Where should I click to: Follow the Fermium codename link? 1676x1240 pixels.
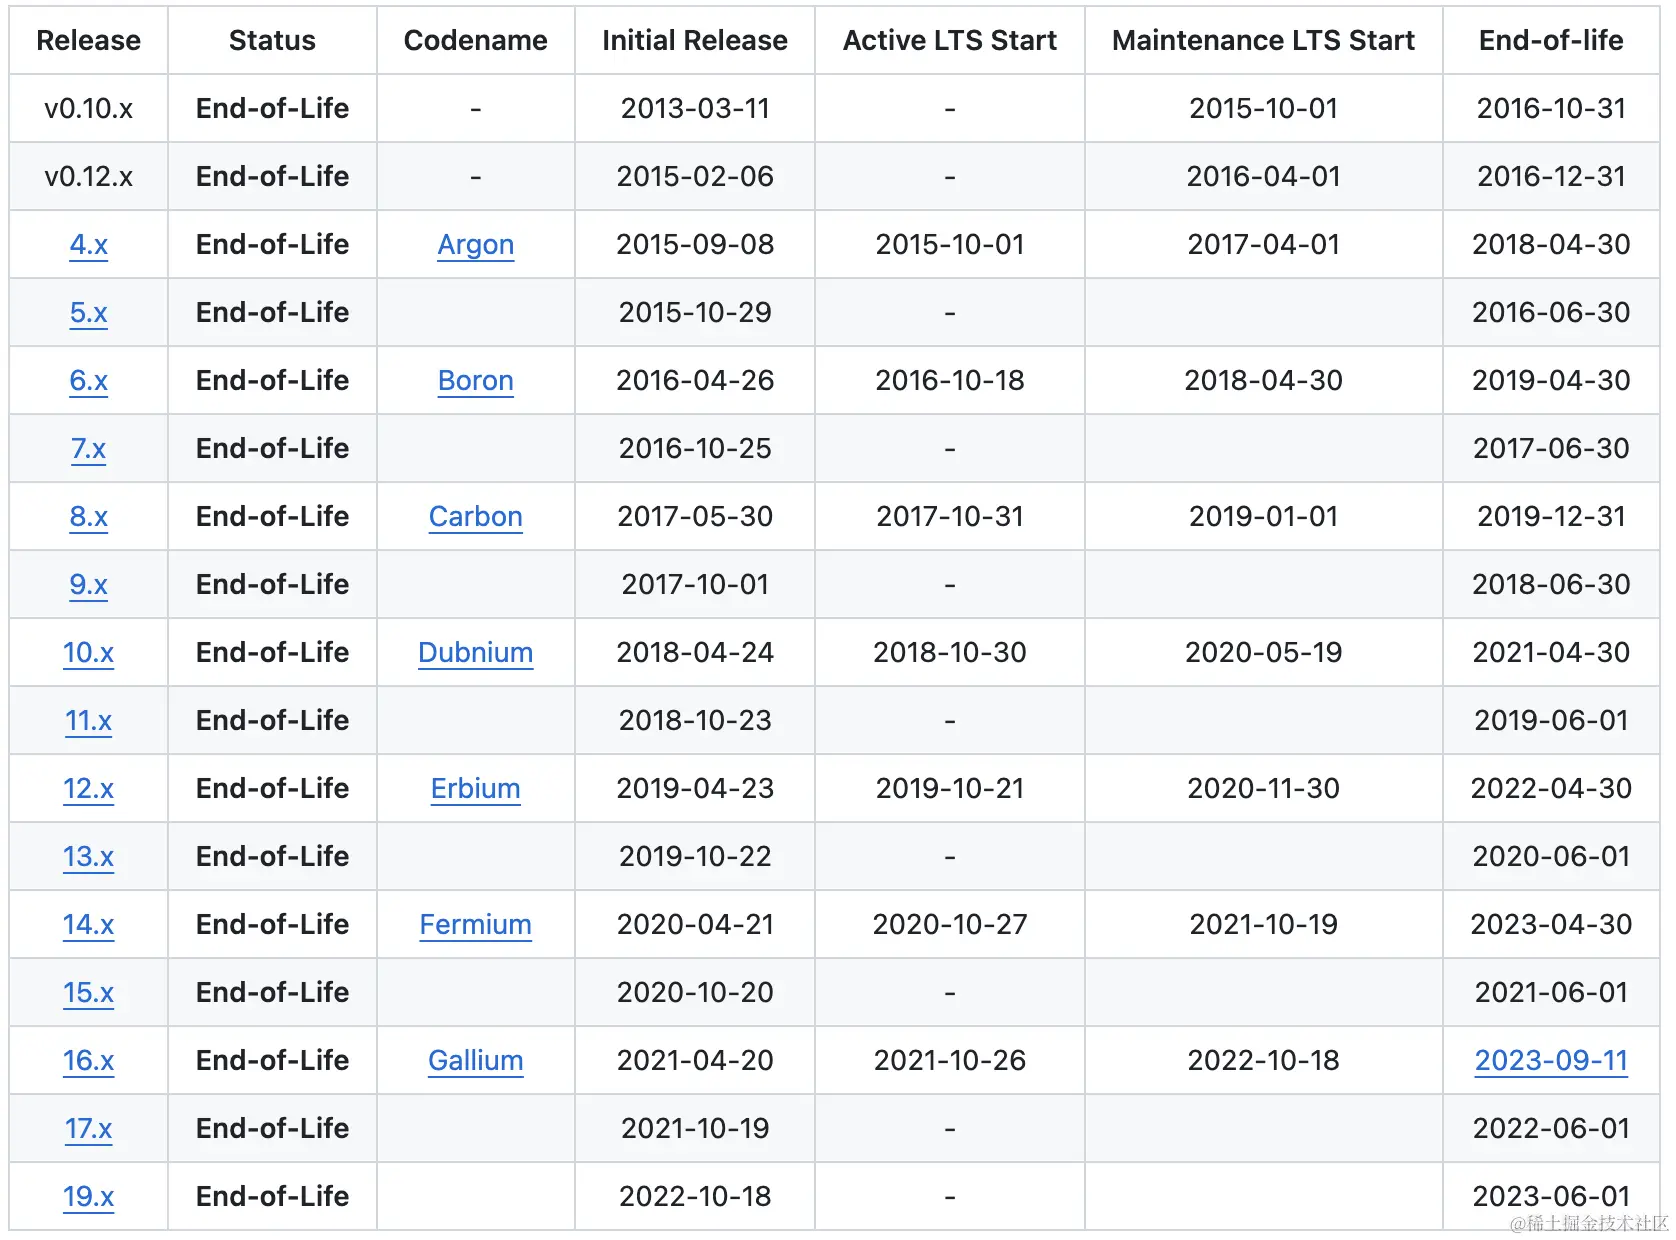tap(475, 925)
